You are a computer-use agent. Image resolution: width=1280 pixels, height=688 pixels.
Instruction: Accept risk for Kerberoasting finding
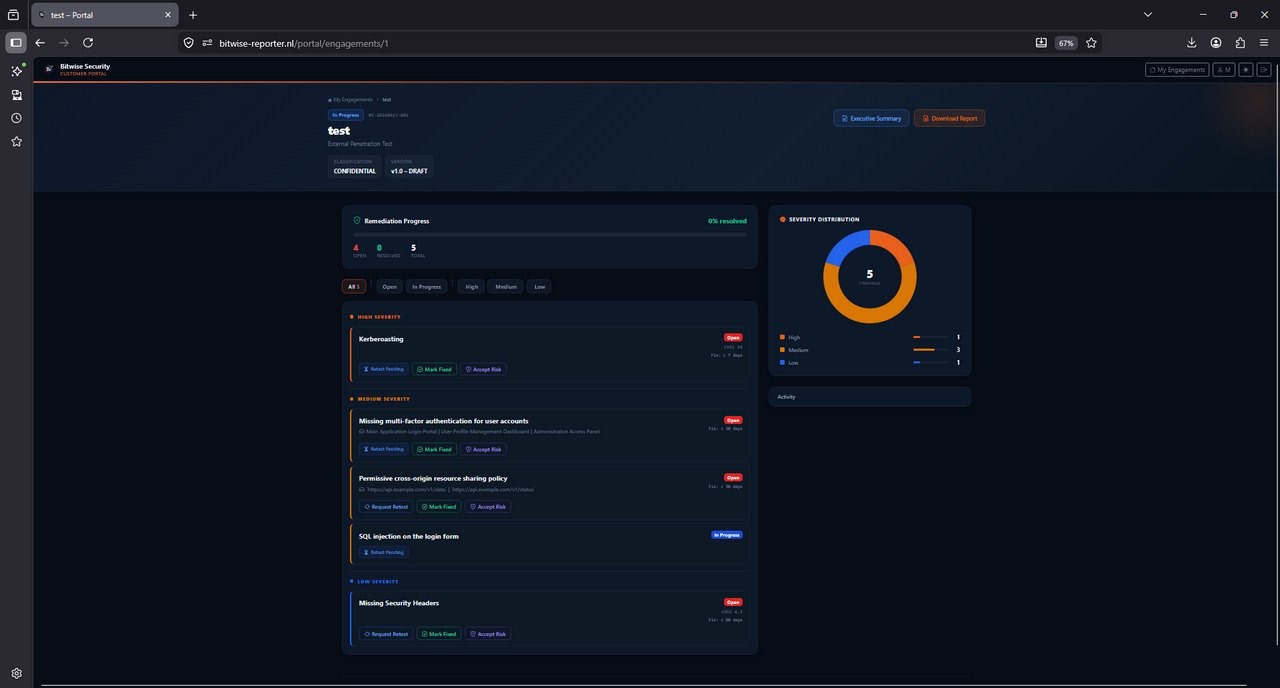click(484, 369)
